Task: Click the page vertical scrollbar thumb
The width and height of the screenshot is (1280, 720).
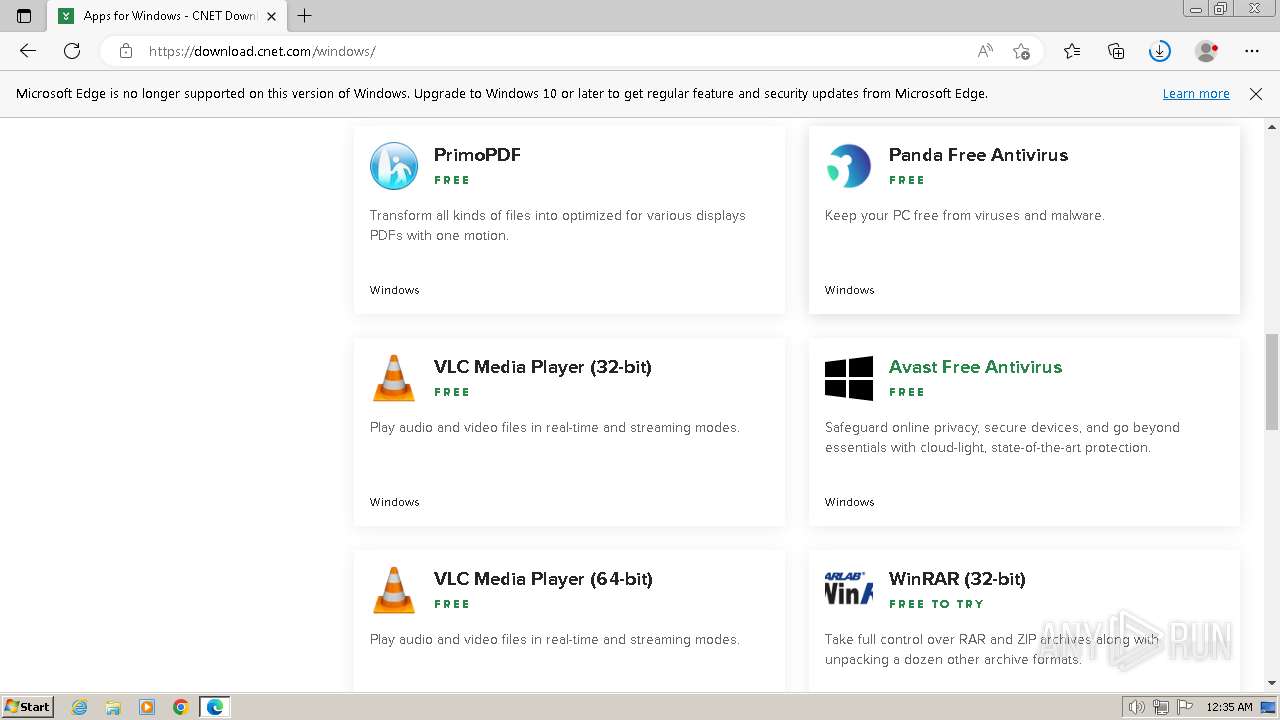Action: 1272,382
